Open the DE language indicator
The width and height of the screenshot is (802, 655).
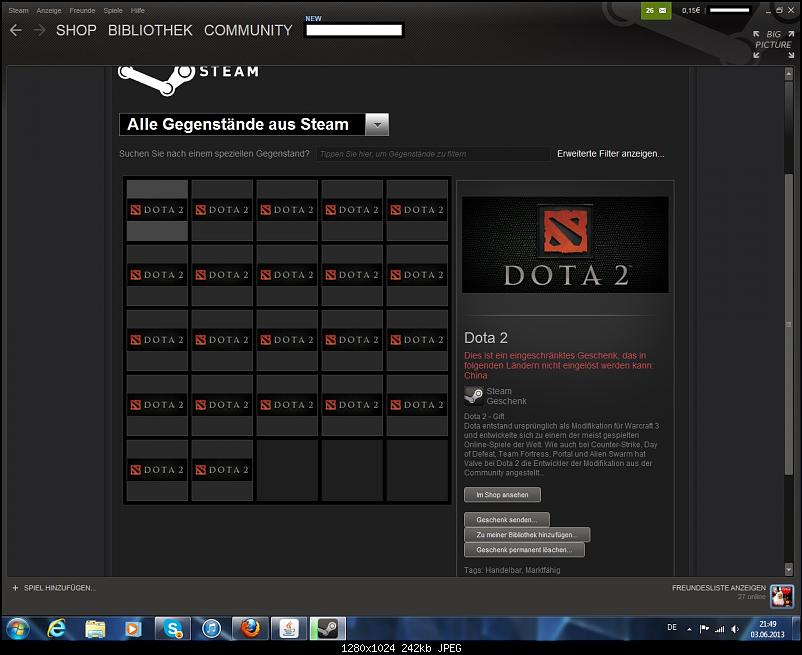(x=672, y=627)
